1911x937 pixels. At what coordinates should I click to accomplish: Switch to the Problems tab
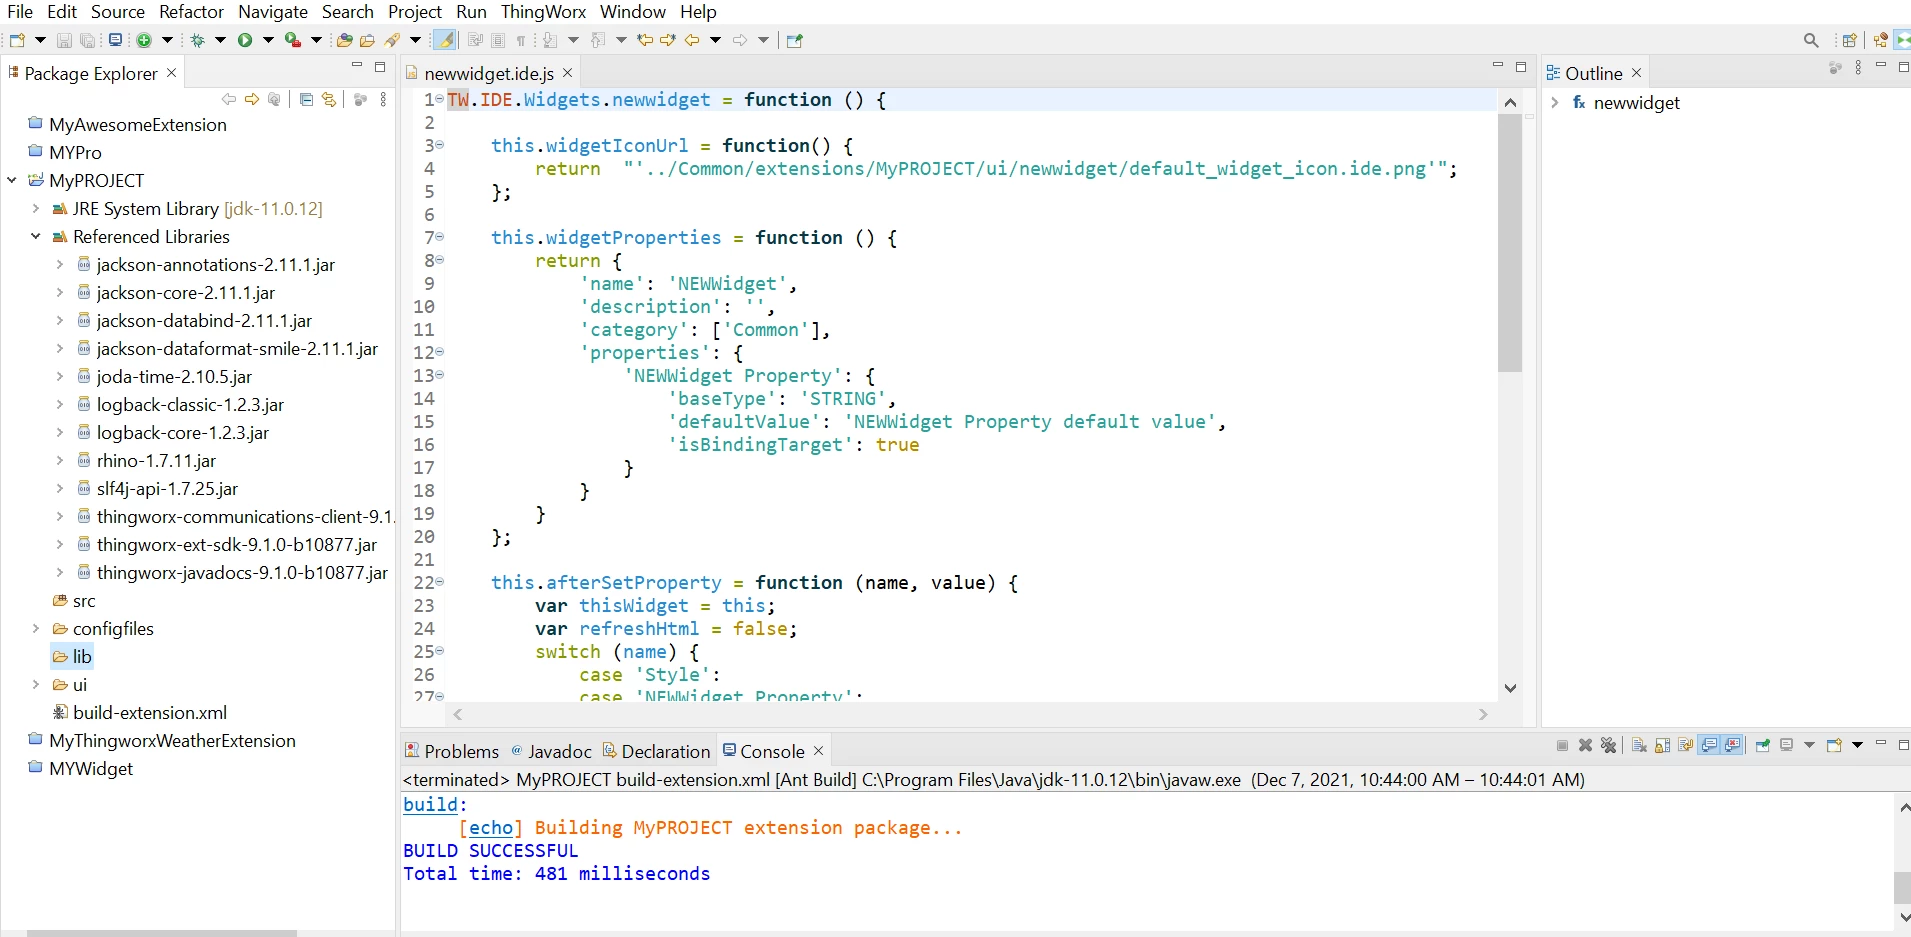(452, 751)
